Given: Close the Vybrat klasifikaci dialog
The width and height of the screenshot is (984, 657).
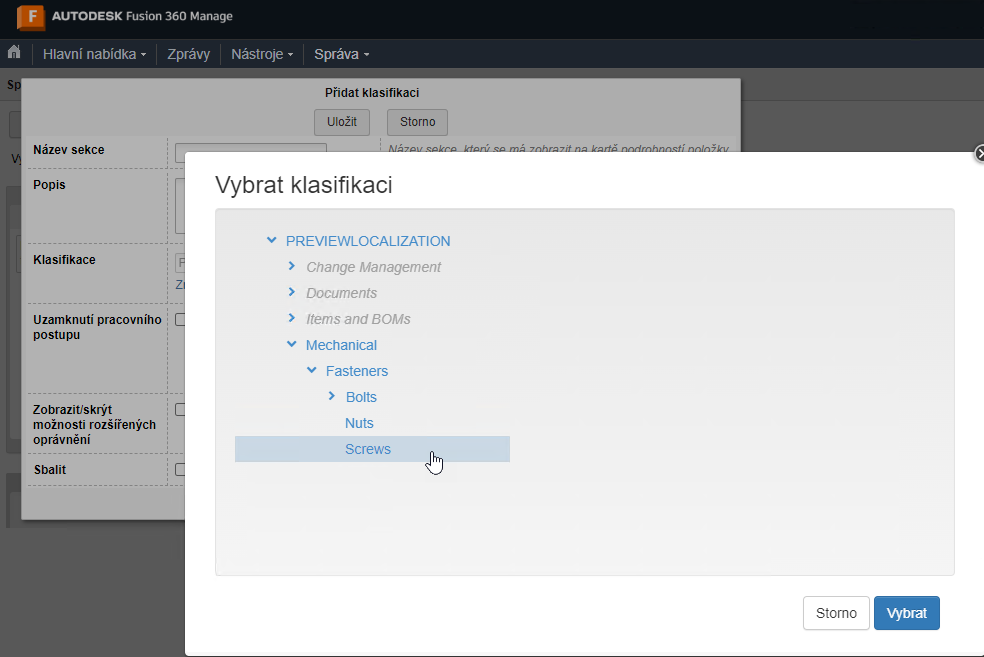Looking at the screenshot, I should 979,154.
